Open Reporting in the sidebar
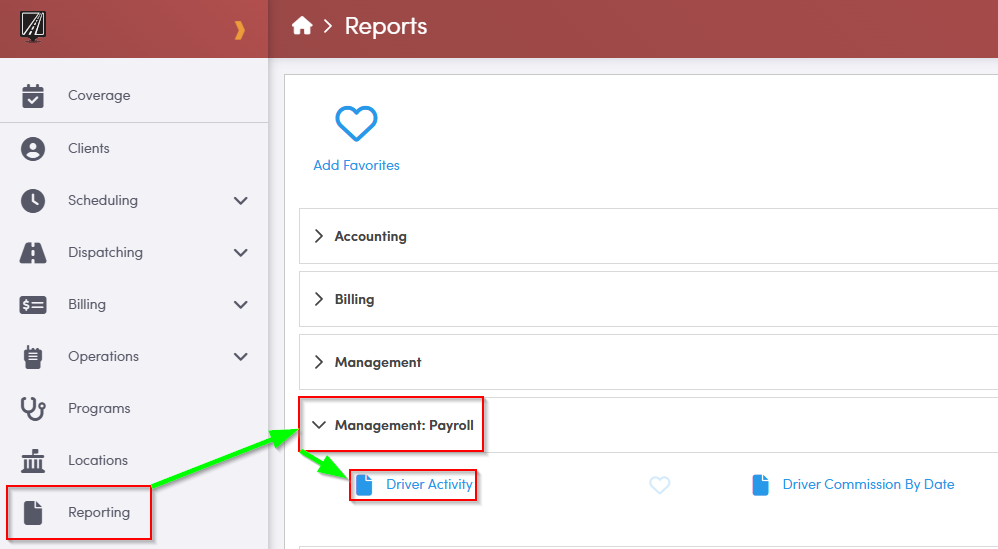 click(98, 512)
